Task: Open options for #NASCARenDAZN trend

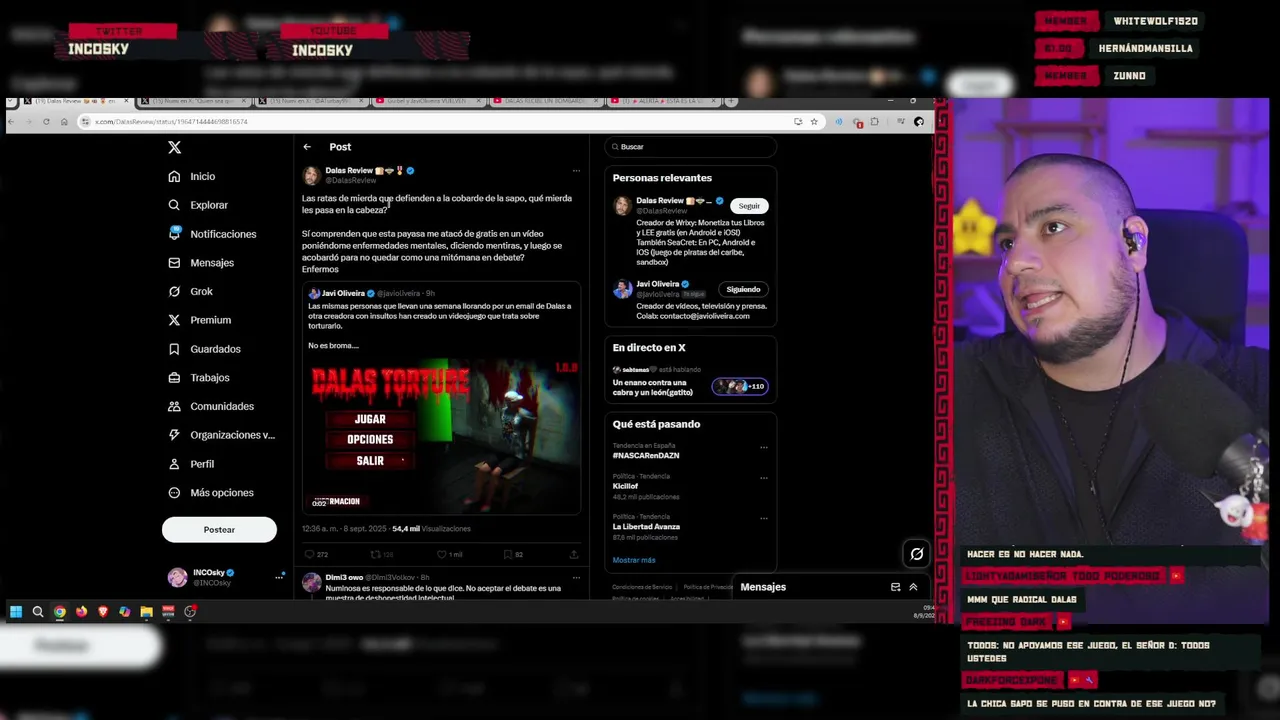Action: (x=764, y=448)
